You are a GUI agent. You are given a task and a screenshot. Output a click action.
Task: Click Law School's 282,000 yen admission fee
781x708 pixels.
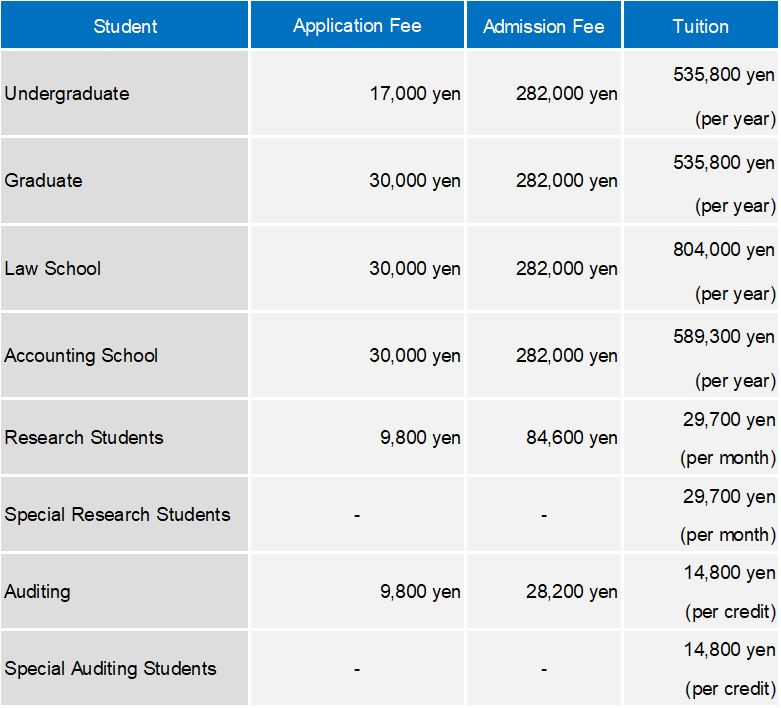click(566, 269)
